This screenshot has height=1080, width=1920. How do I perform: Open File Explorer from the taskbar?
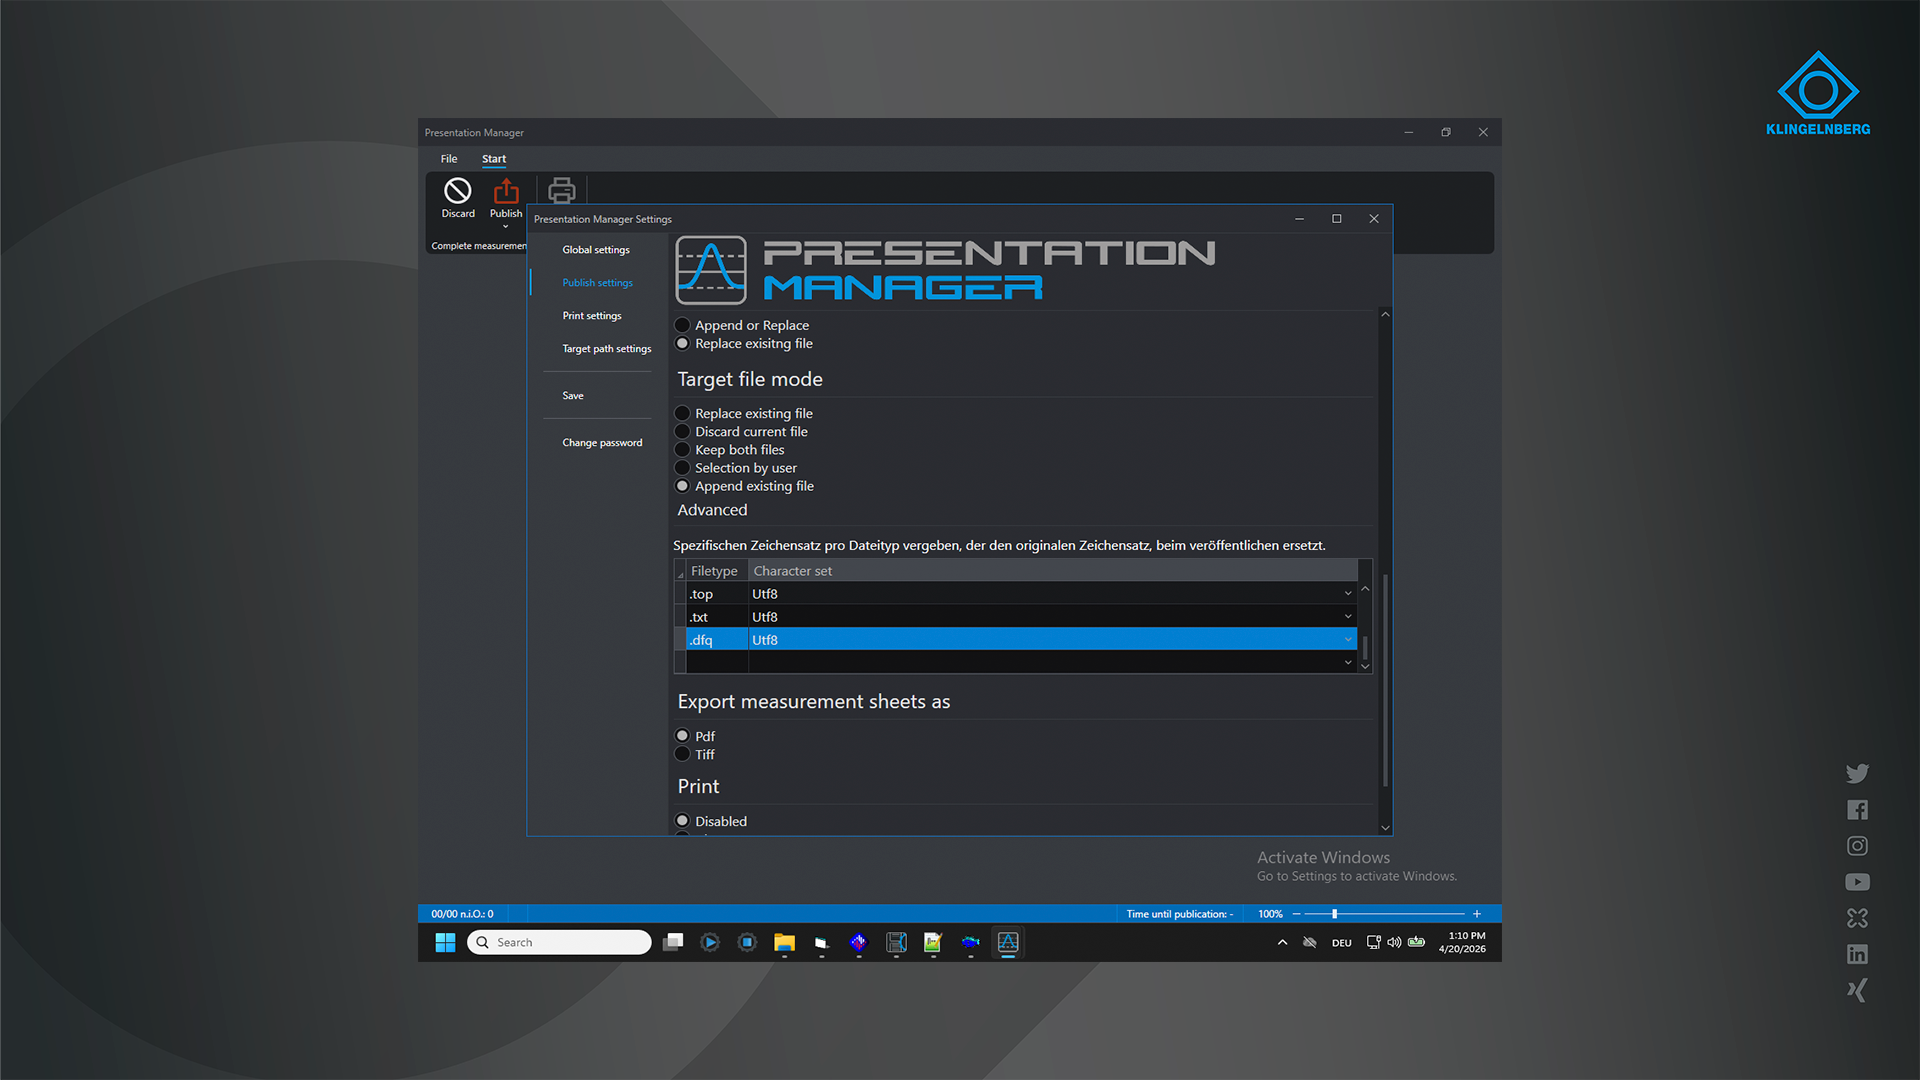(x=784, y=942)
